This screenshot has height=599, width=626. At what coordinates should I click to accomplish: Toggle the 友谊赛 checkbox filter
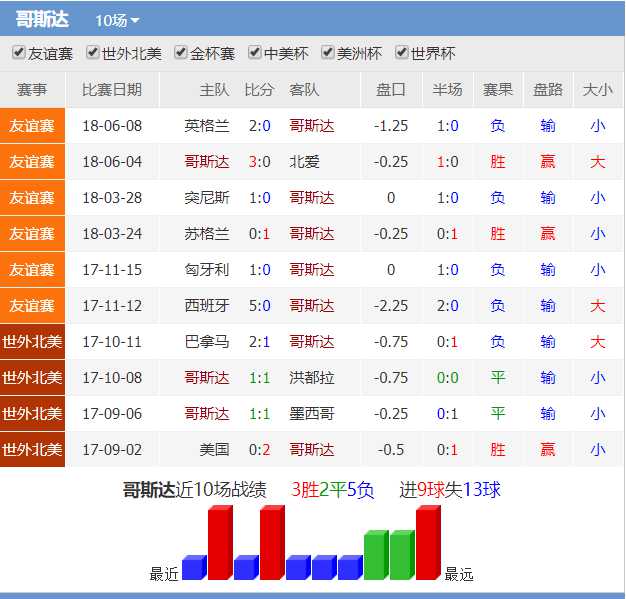point(18,53)
